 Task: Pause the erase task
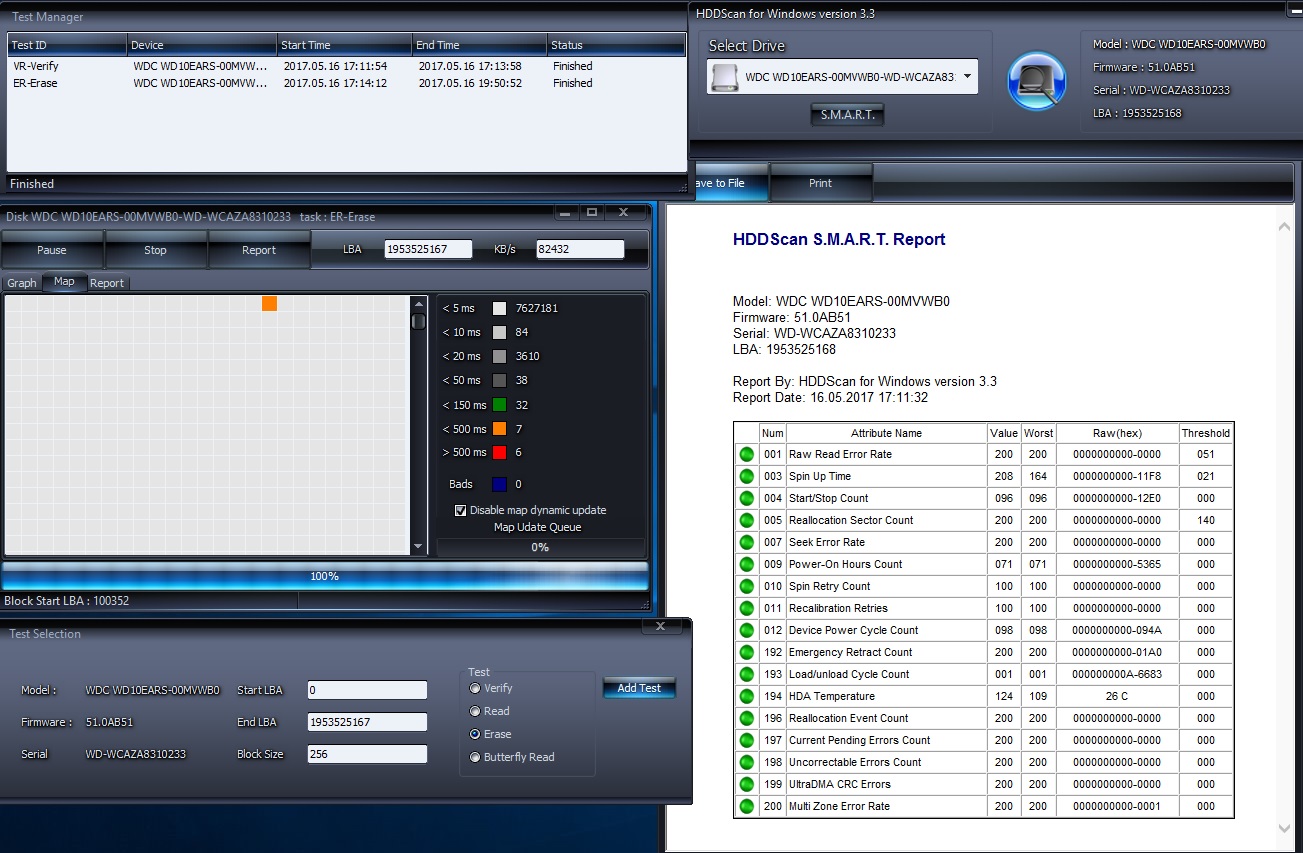52,250
